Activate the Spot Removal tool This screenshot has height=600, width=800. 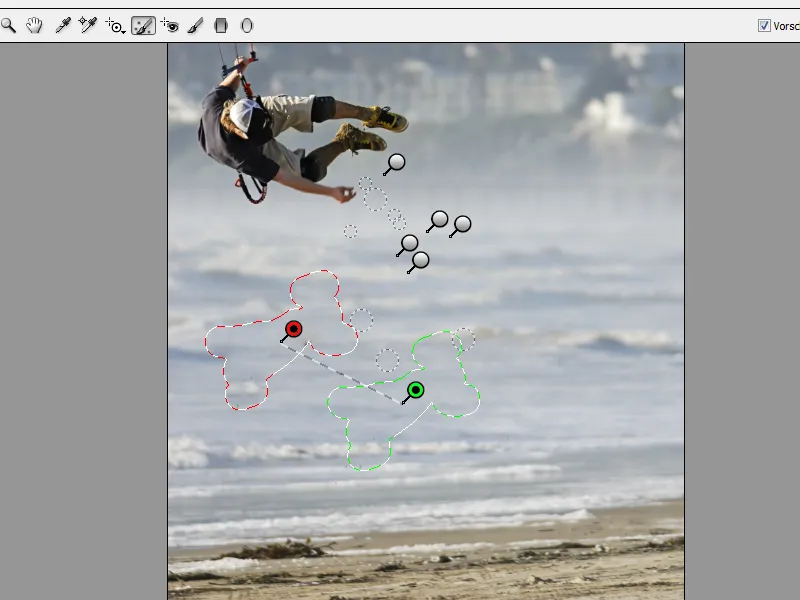pyautogui.click(x=143, y=26)
